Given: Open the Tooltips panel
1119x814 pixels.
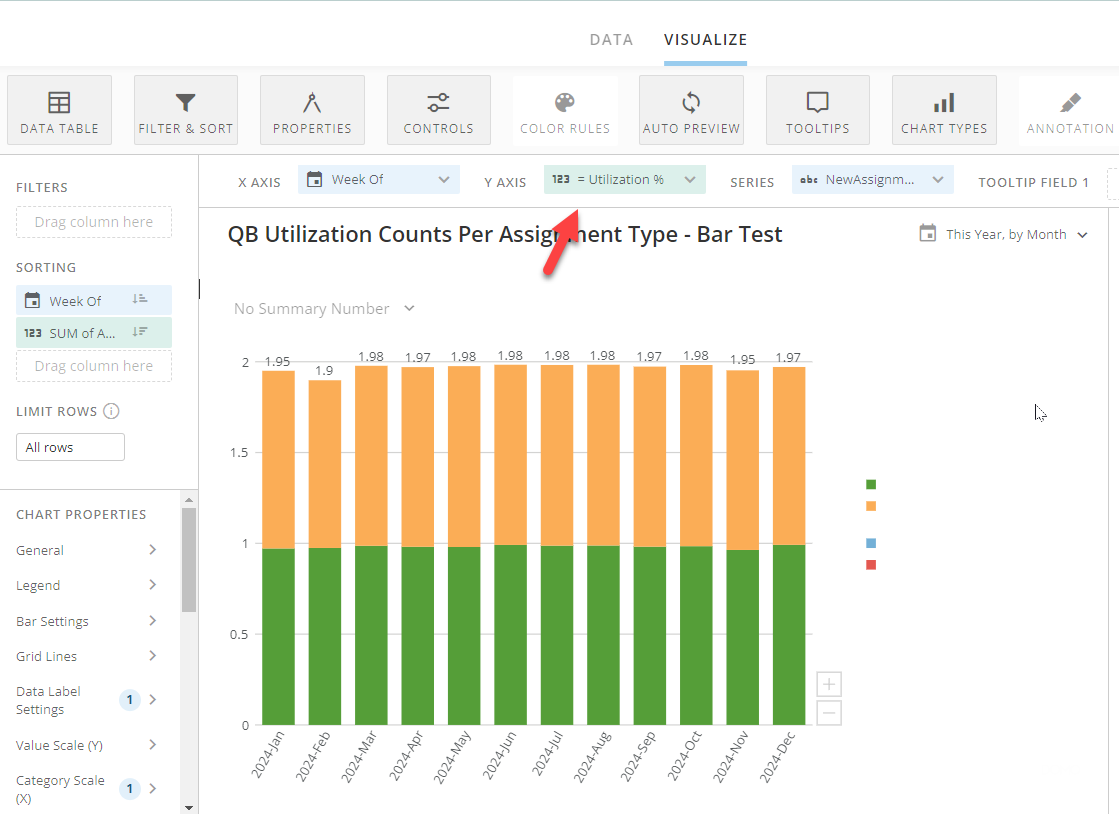Looking at the screenshot, I should pyautogui.click(x=817, y=111).
